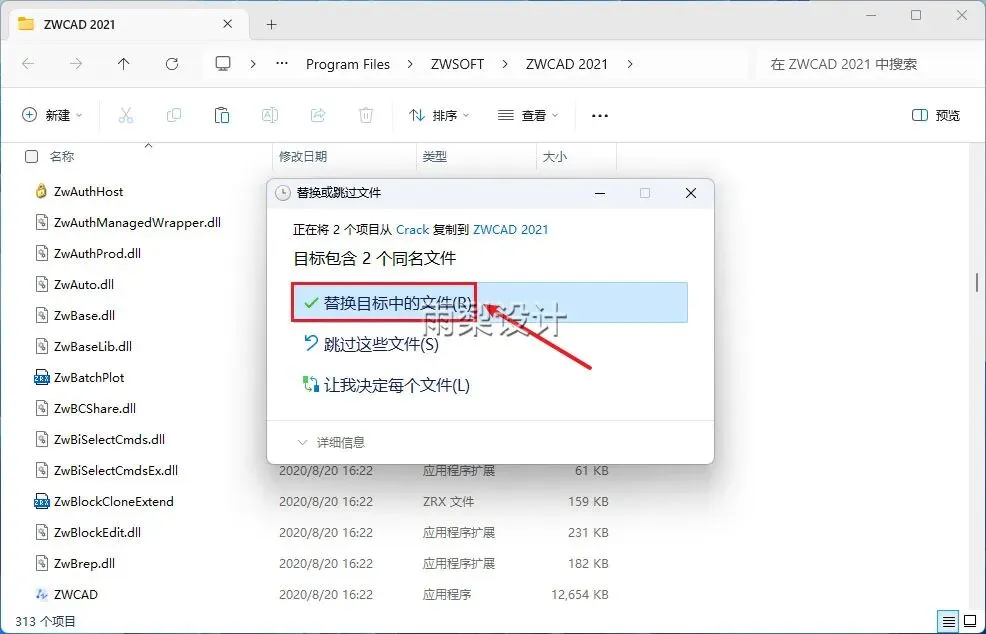Expand chevron after ZWCAD 2021 in path
986x634 pixels.
(x=629, y=64)
